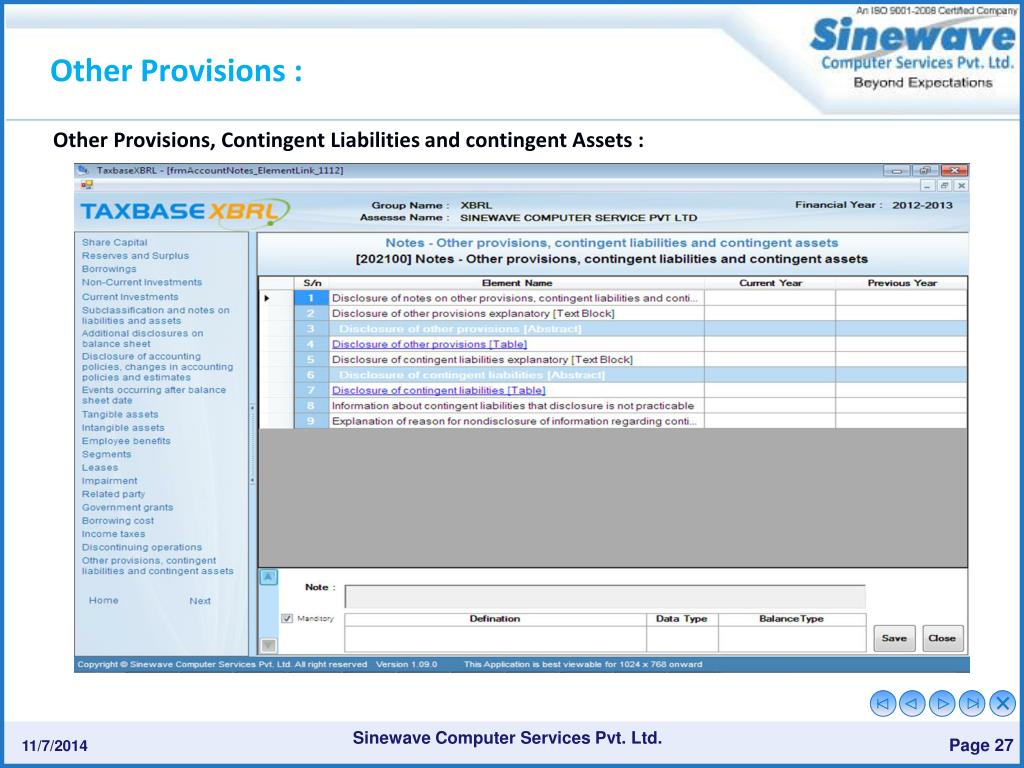Open Related party section
Image resolution: width=1024 pixels, height=768 pixels.
point(114,494)
